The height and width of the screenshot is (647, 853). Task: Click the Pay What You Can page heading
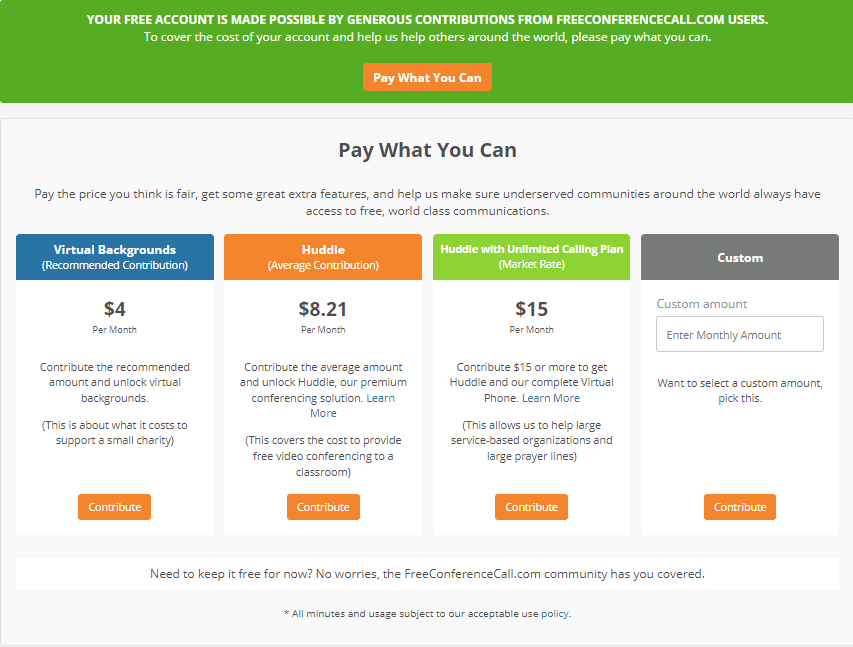pos(427,150)
